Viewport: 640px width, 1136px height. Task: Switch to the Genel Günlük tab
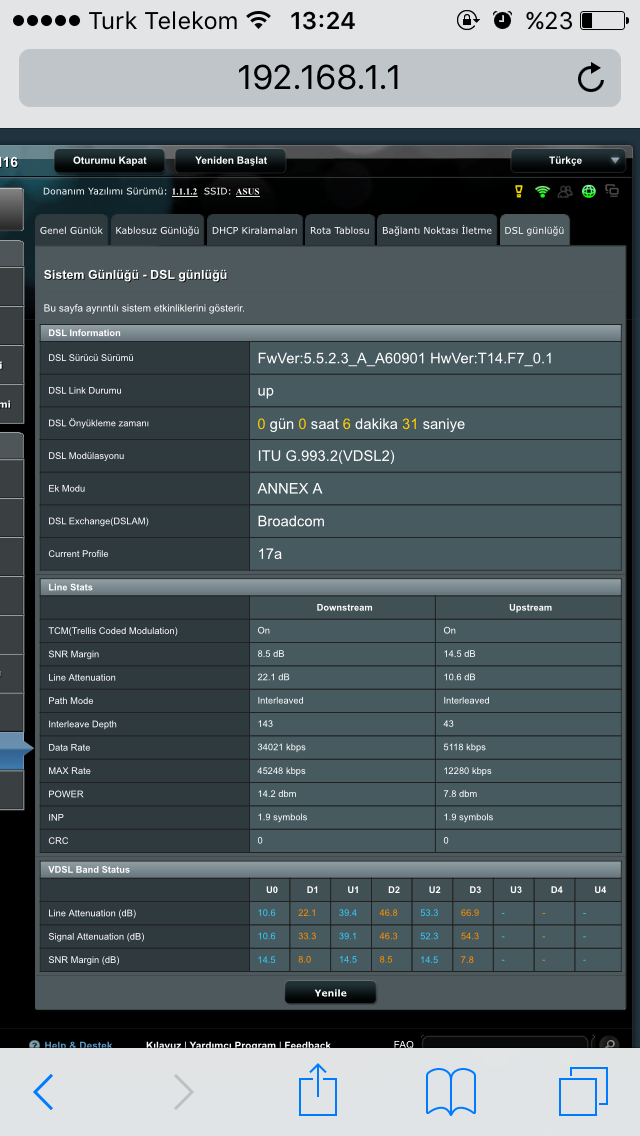pos(71,230)
